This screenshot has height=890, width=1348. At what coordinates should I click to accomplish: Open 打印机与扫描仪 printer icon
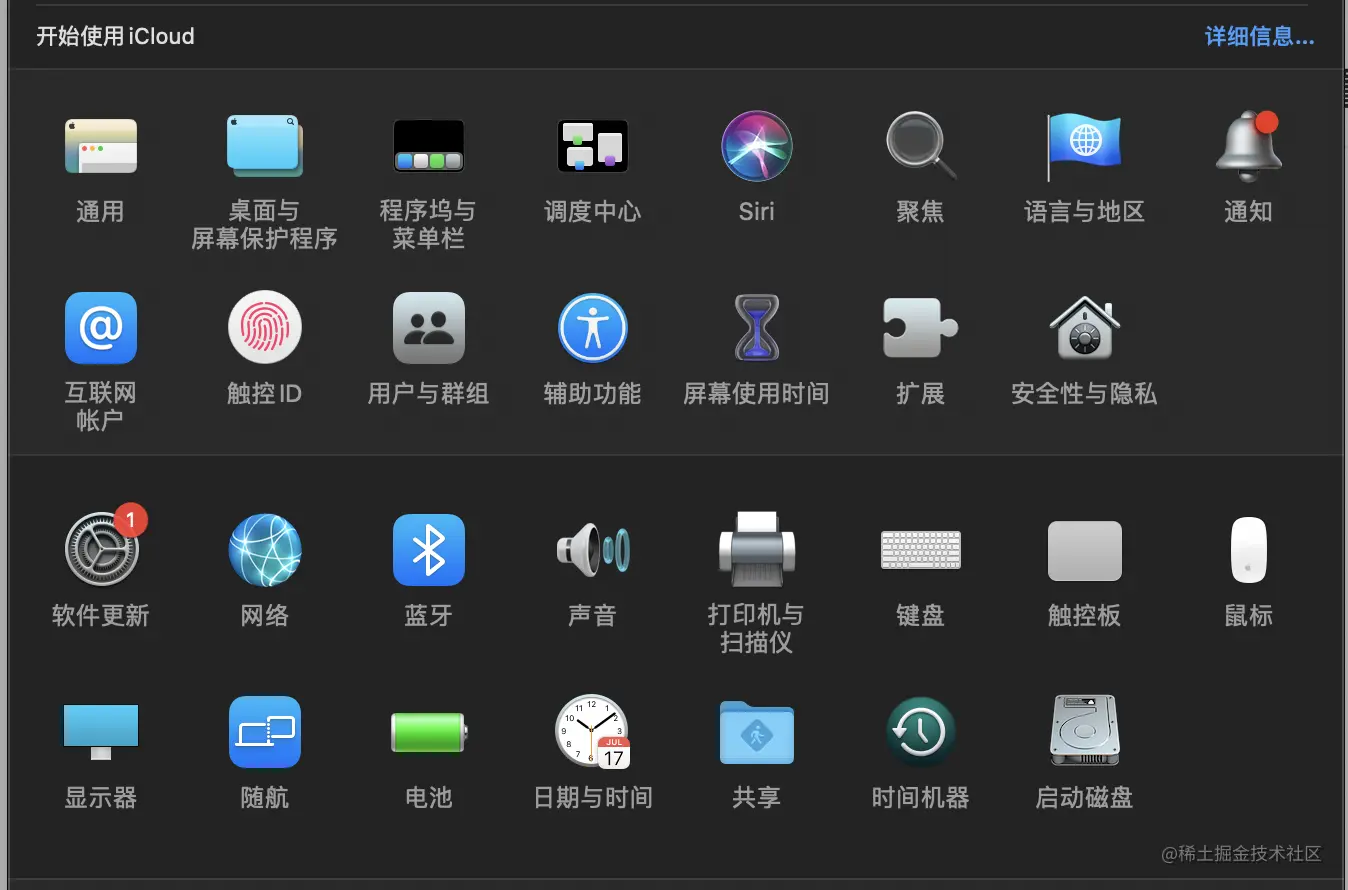pos(757,550)
